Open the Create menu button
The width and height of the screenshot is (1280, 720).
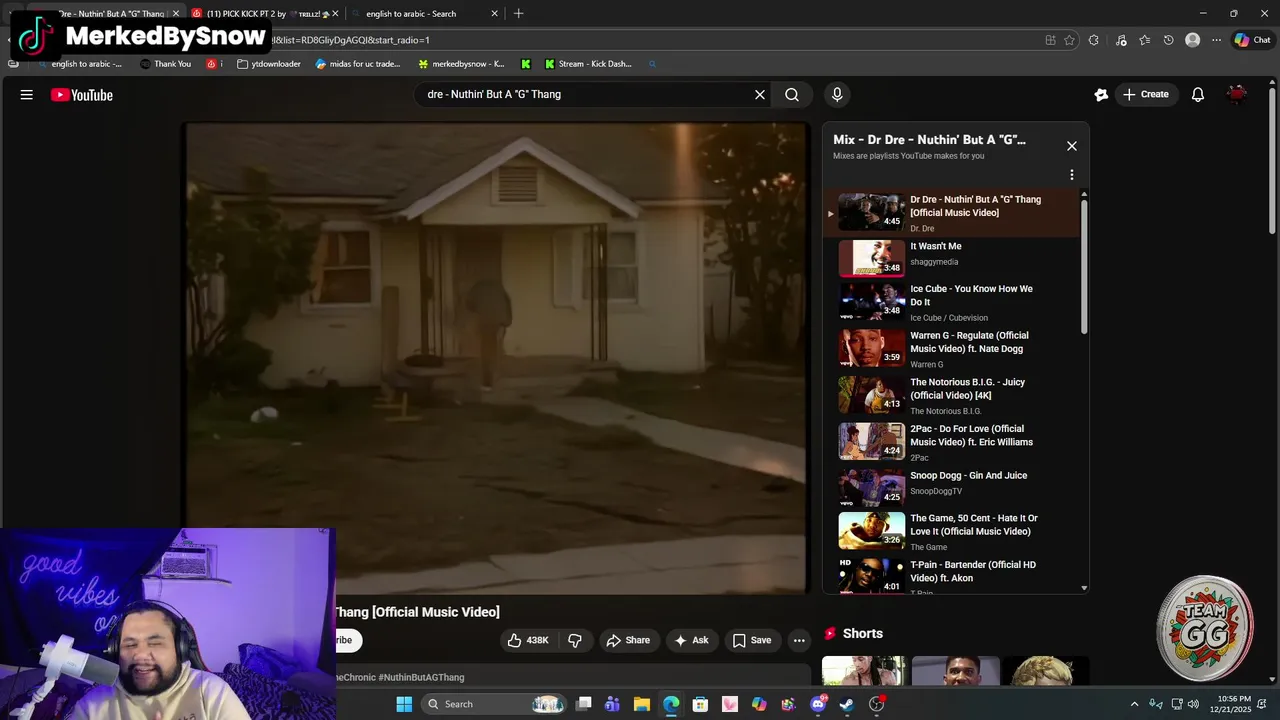pos(1145,95)
